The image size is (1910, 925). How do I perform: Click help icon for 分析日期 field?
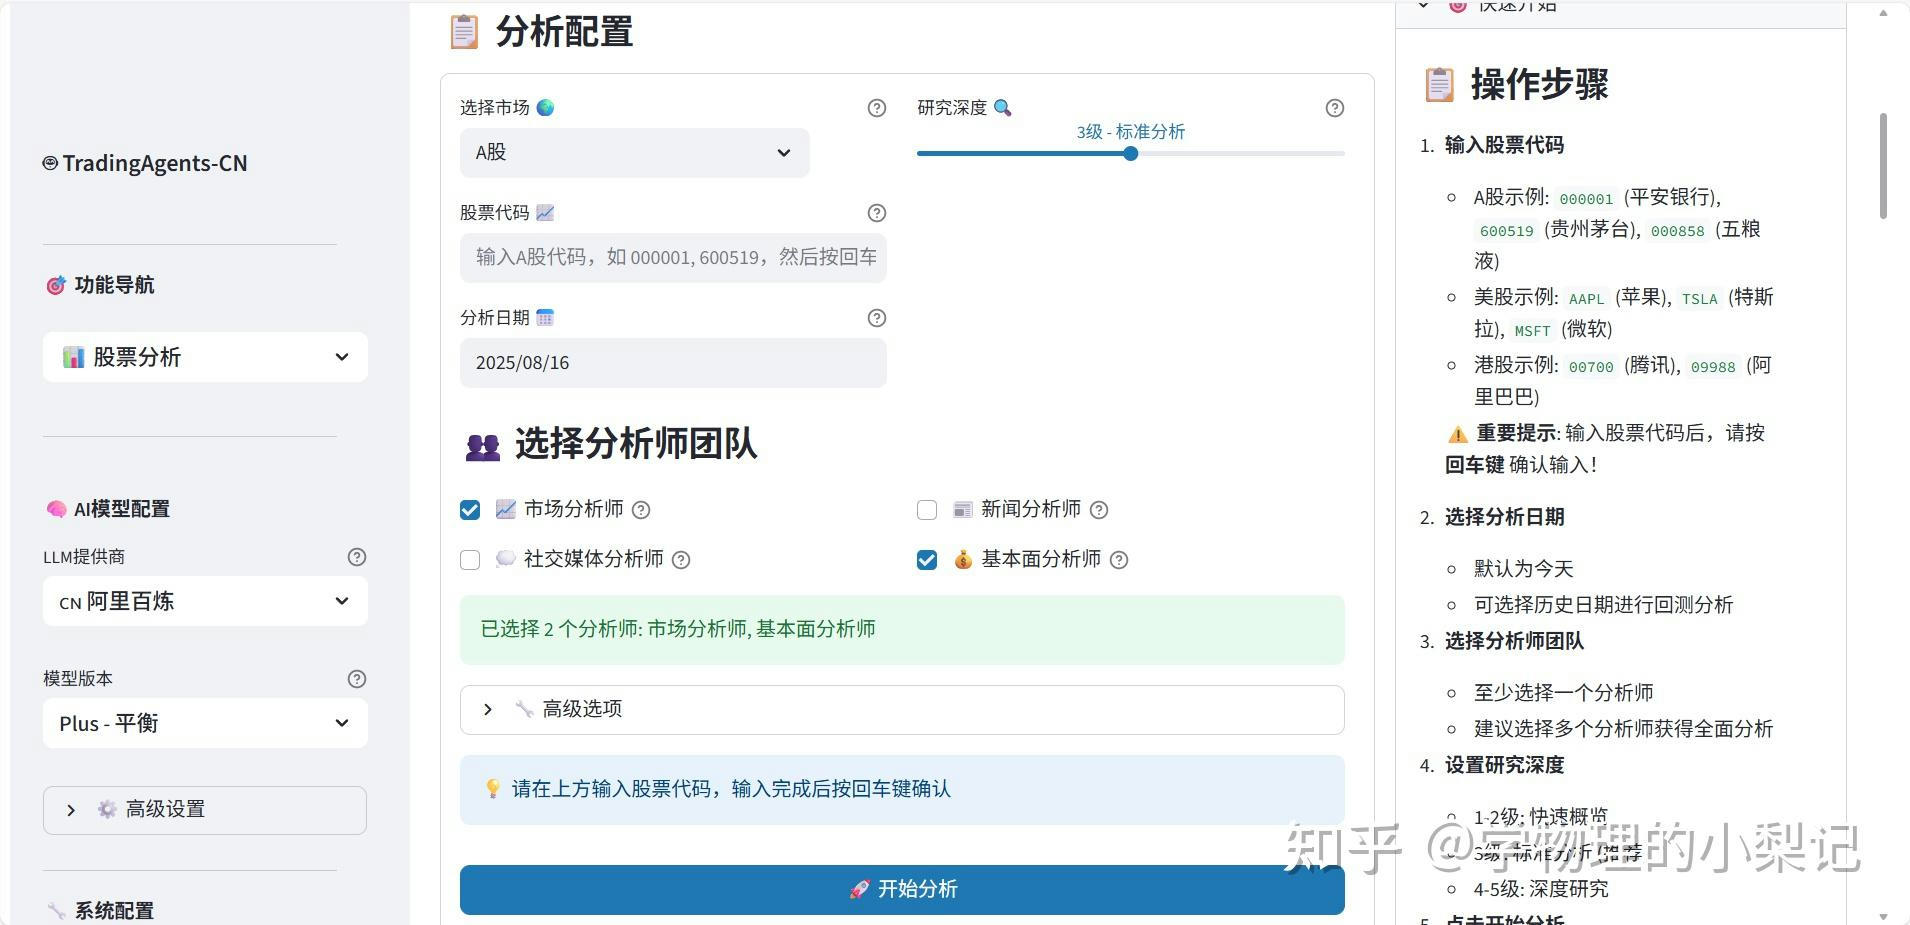(x=876, y=318)
